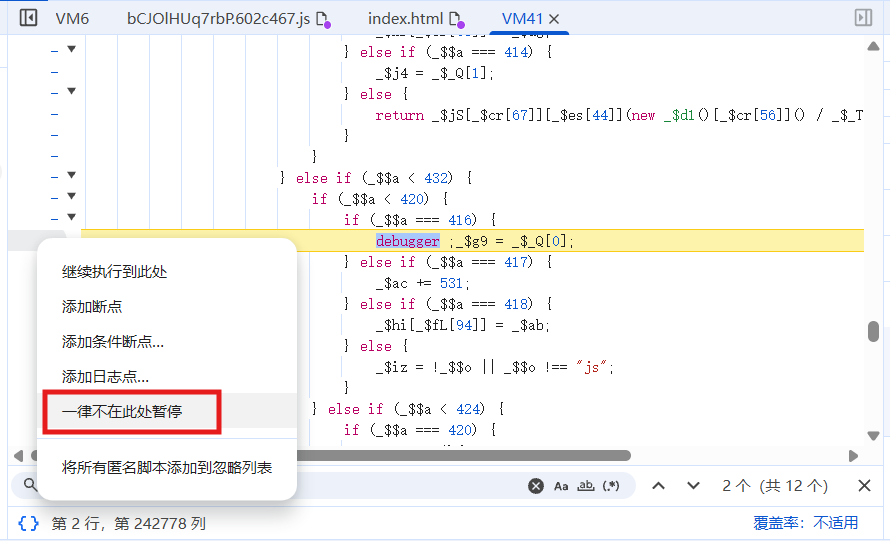Close the VM41 tab
This screenshot has width=890, height=541.
pos(555,19)
